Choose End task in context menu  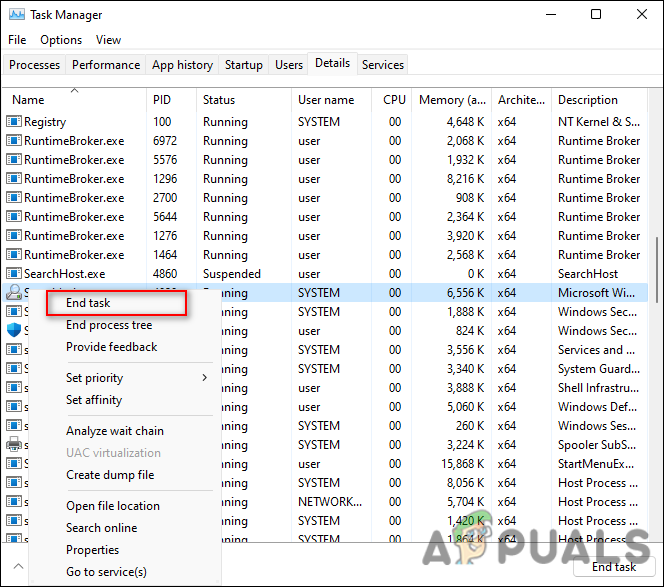[x=116, y=303]
